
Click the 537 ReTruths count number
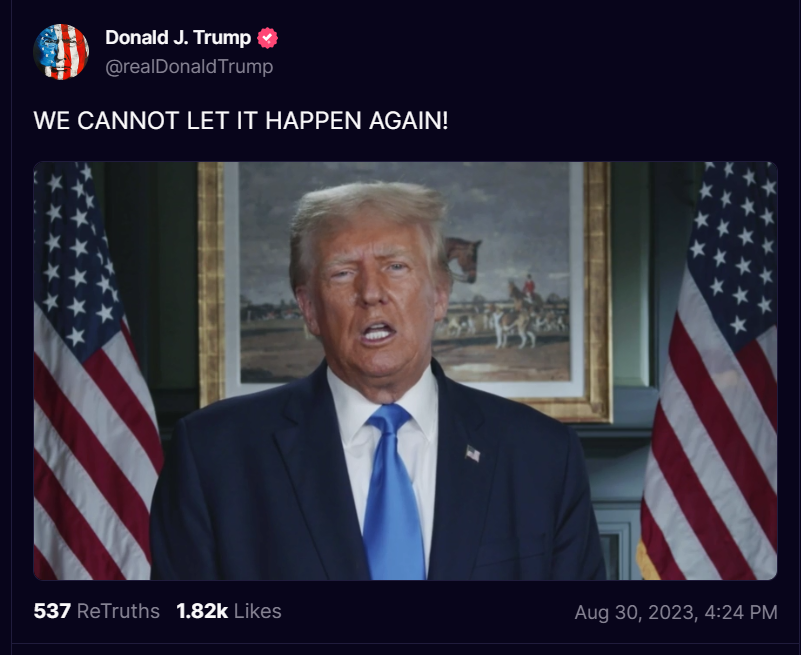click(x=52, y=611)
